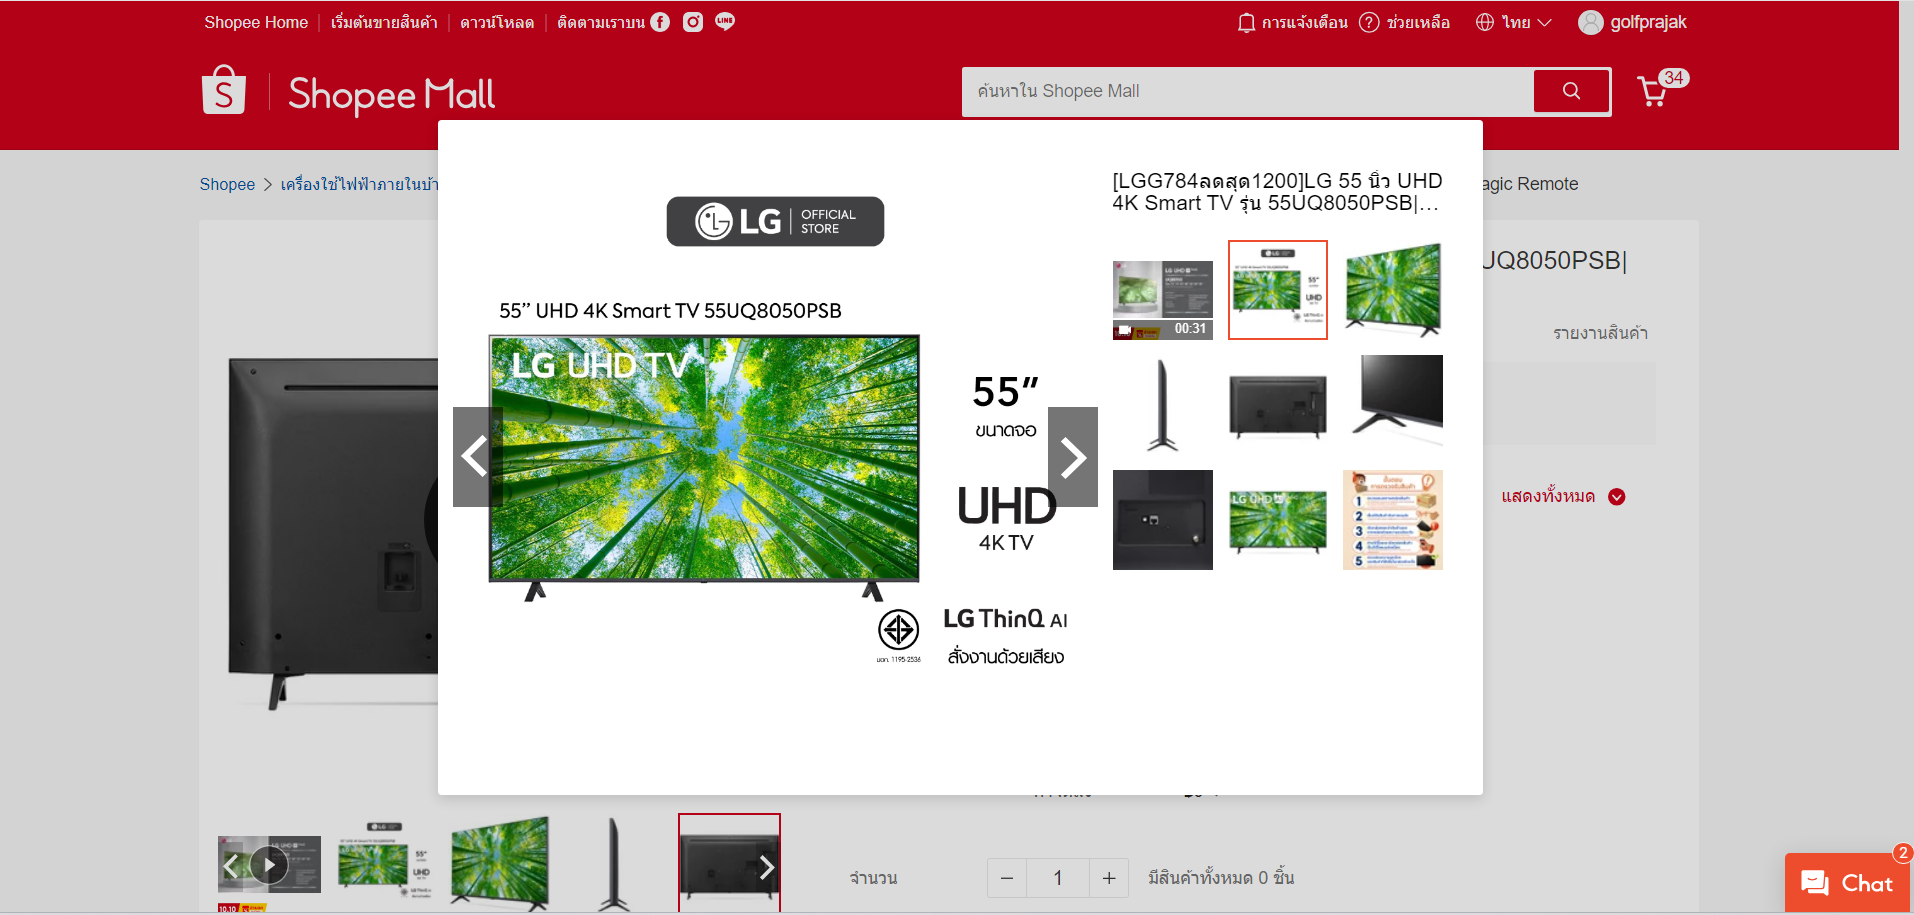Viewport: 1914px width, 915px height.
Task: Open Shopee LINE page icon
Action: click(725, 22)
